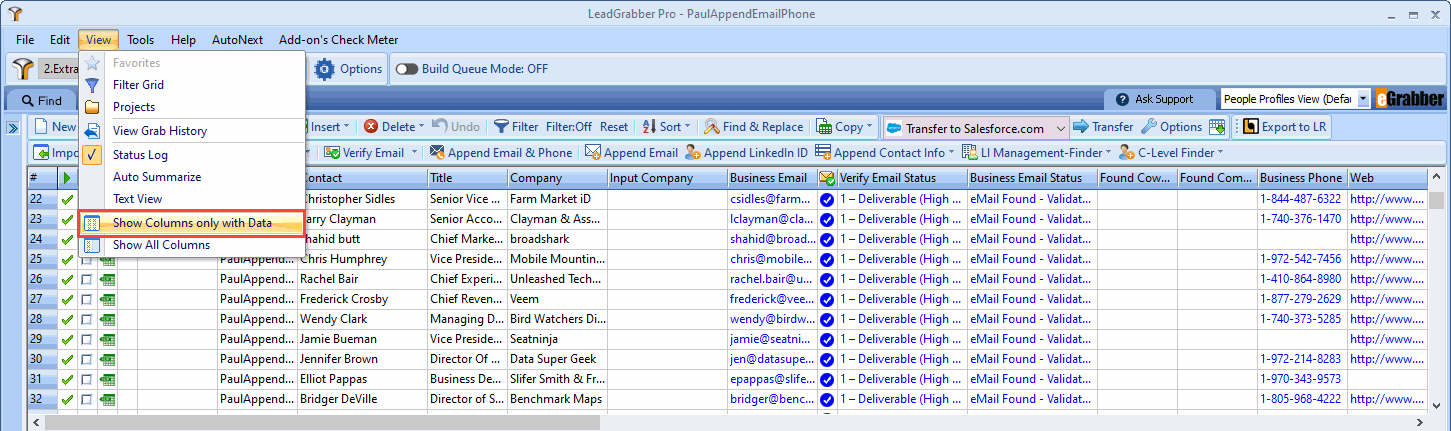Choose Text View menu entry
The image size is (1451, 431).
coord(138,199)
